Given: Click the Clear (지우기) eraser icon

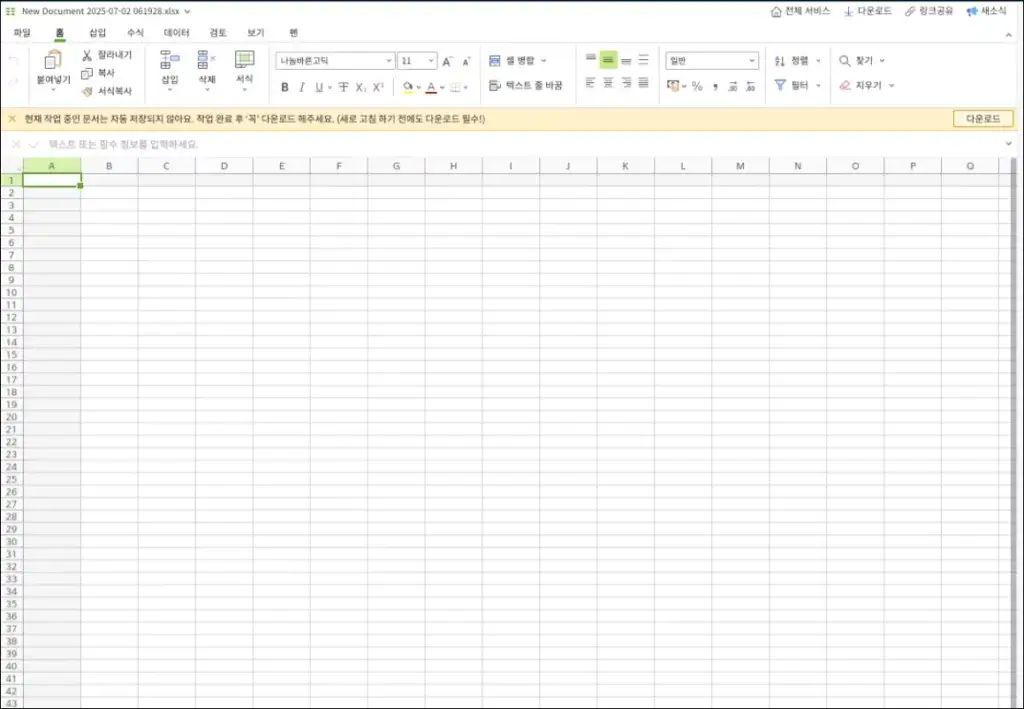Looking at the screenshot, I should click(844, 86).
